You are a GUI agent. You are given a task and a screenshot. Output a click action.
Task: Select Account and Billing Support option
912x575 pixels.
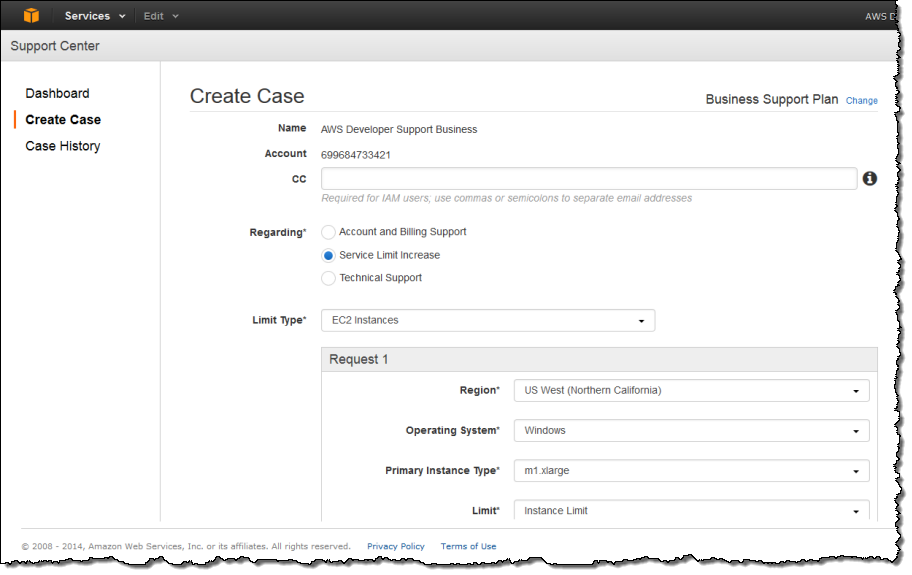point(328,232)
